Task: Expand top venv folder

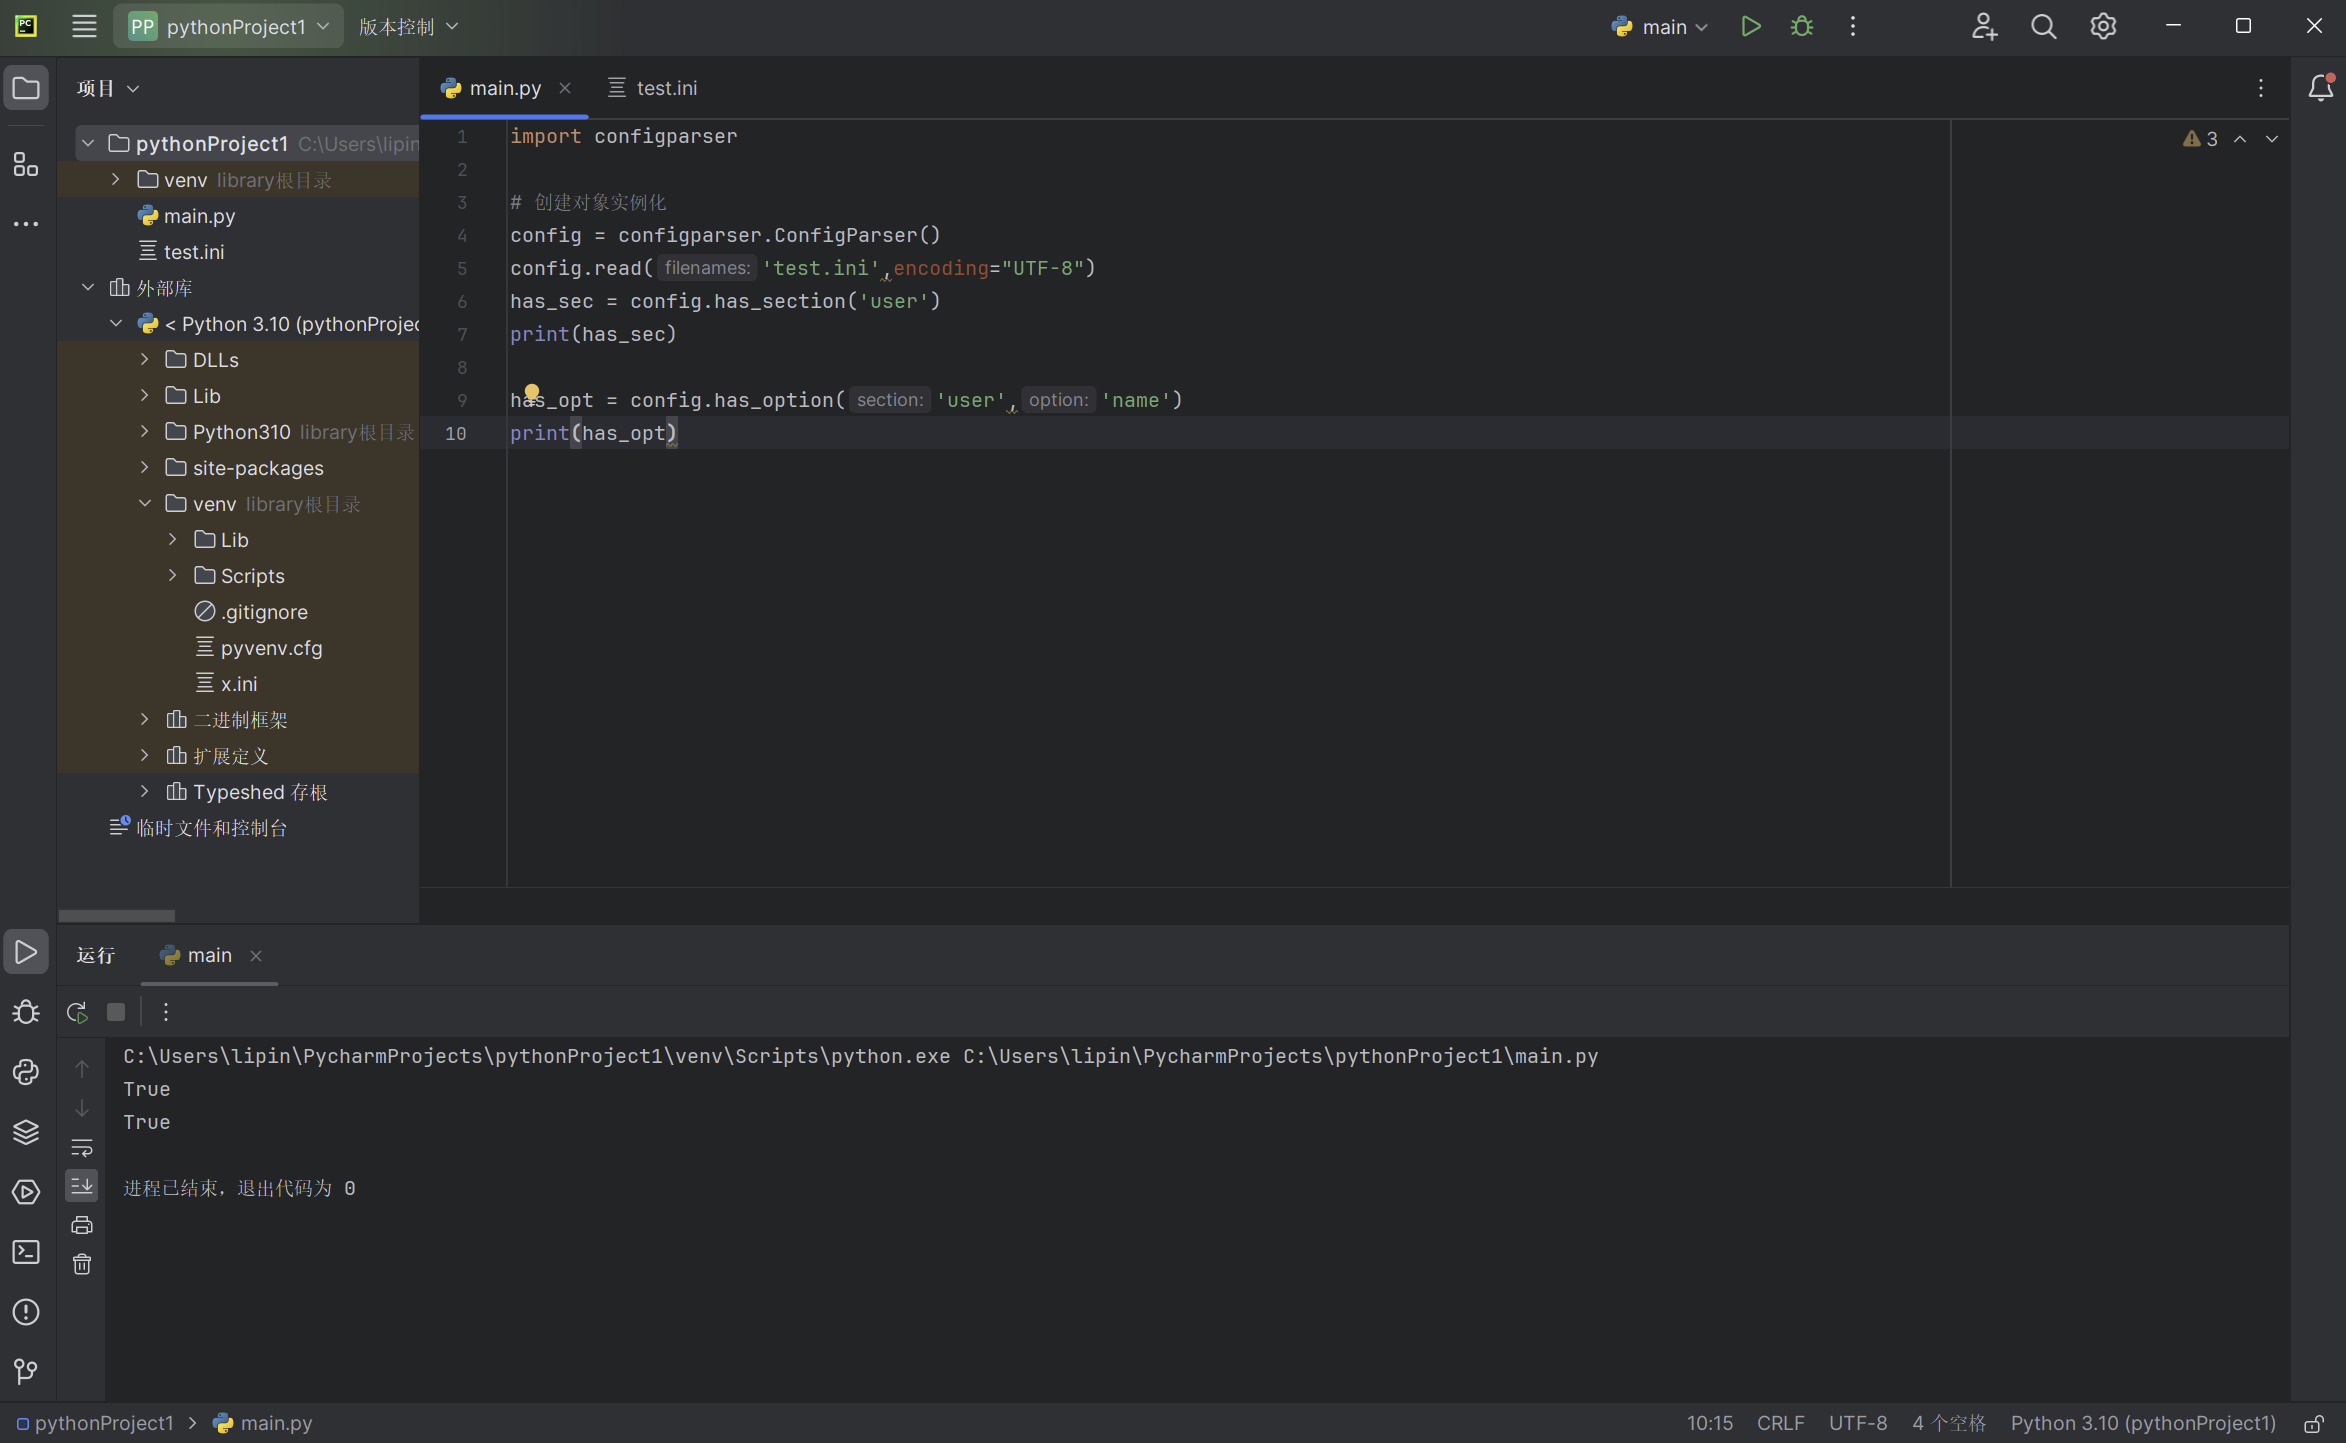Action: coord(116,180)
